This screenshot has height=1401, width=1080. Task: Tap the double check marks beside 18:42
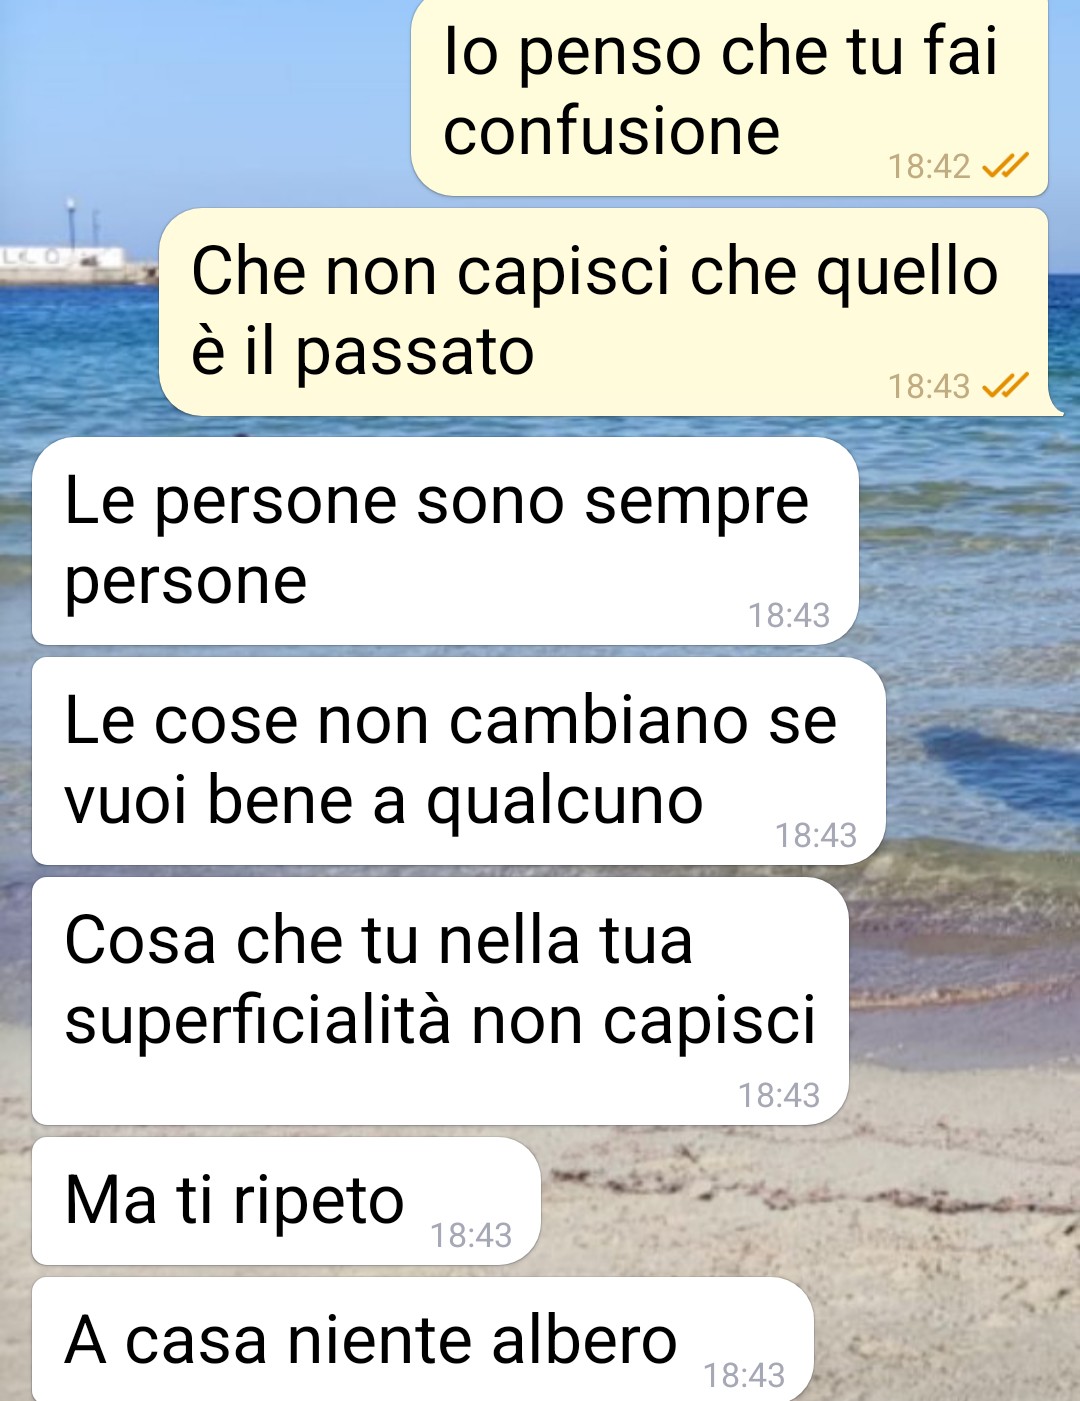(1005, 165)
